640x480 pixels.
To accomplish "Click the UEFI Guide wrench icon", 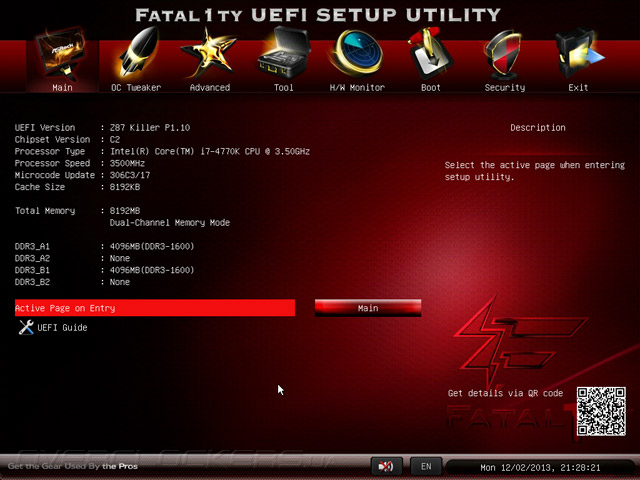I will tap(26, 327).
